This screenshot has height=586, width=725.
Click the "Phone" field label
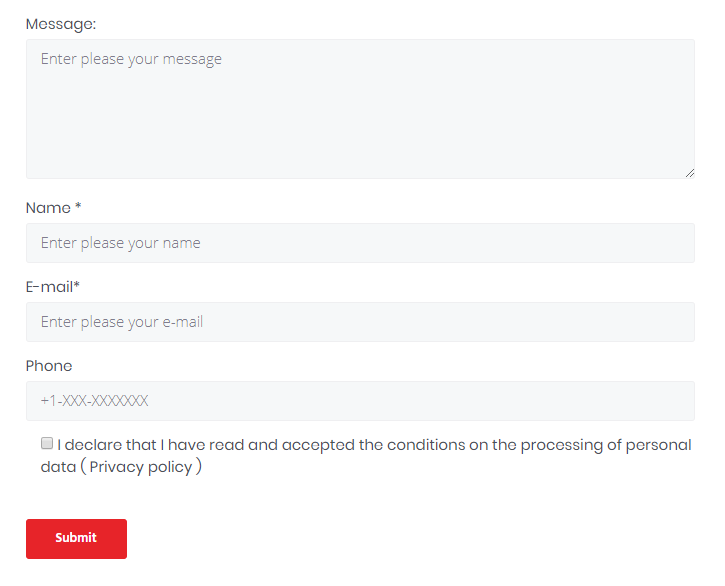click(49, 366)
